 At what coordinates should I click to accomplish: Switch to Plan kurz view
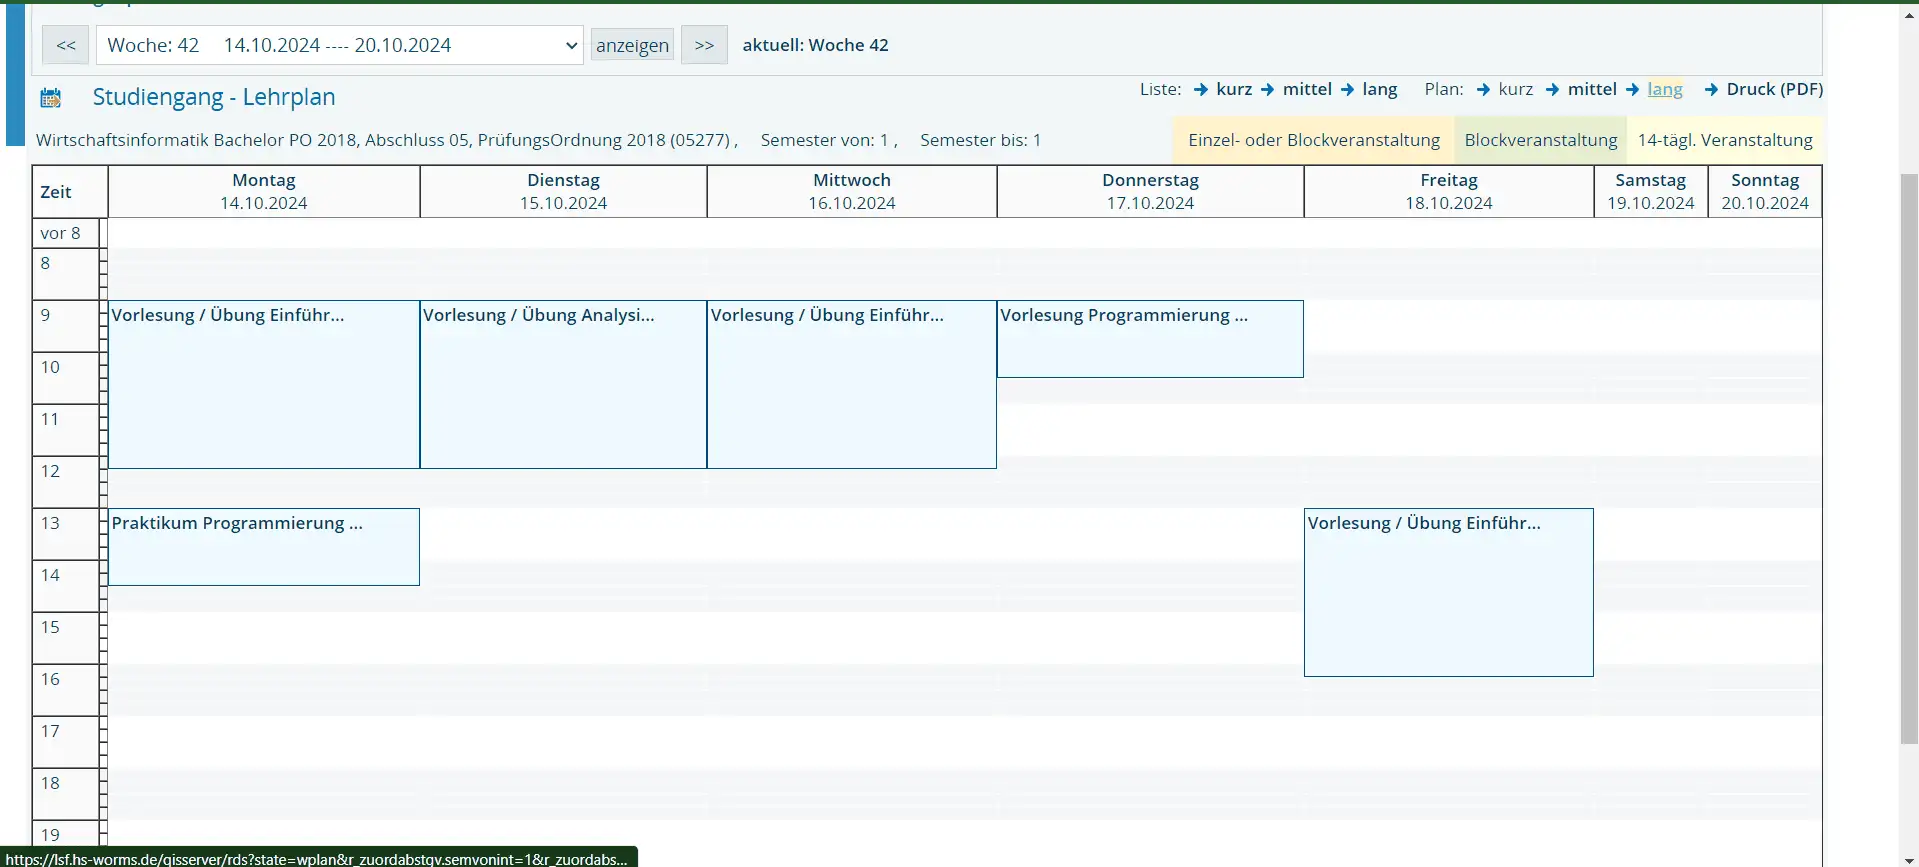[1515, 89]
